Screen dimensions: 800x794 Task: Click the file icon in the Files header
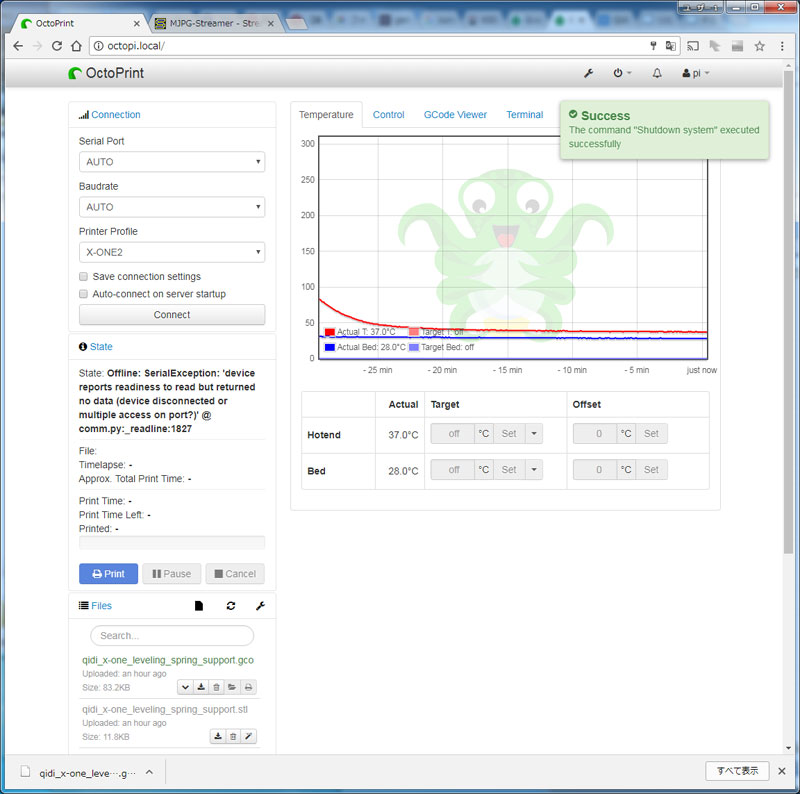199,606
